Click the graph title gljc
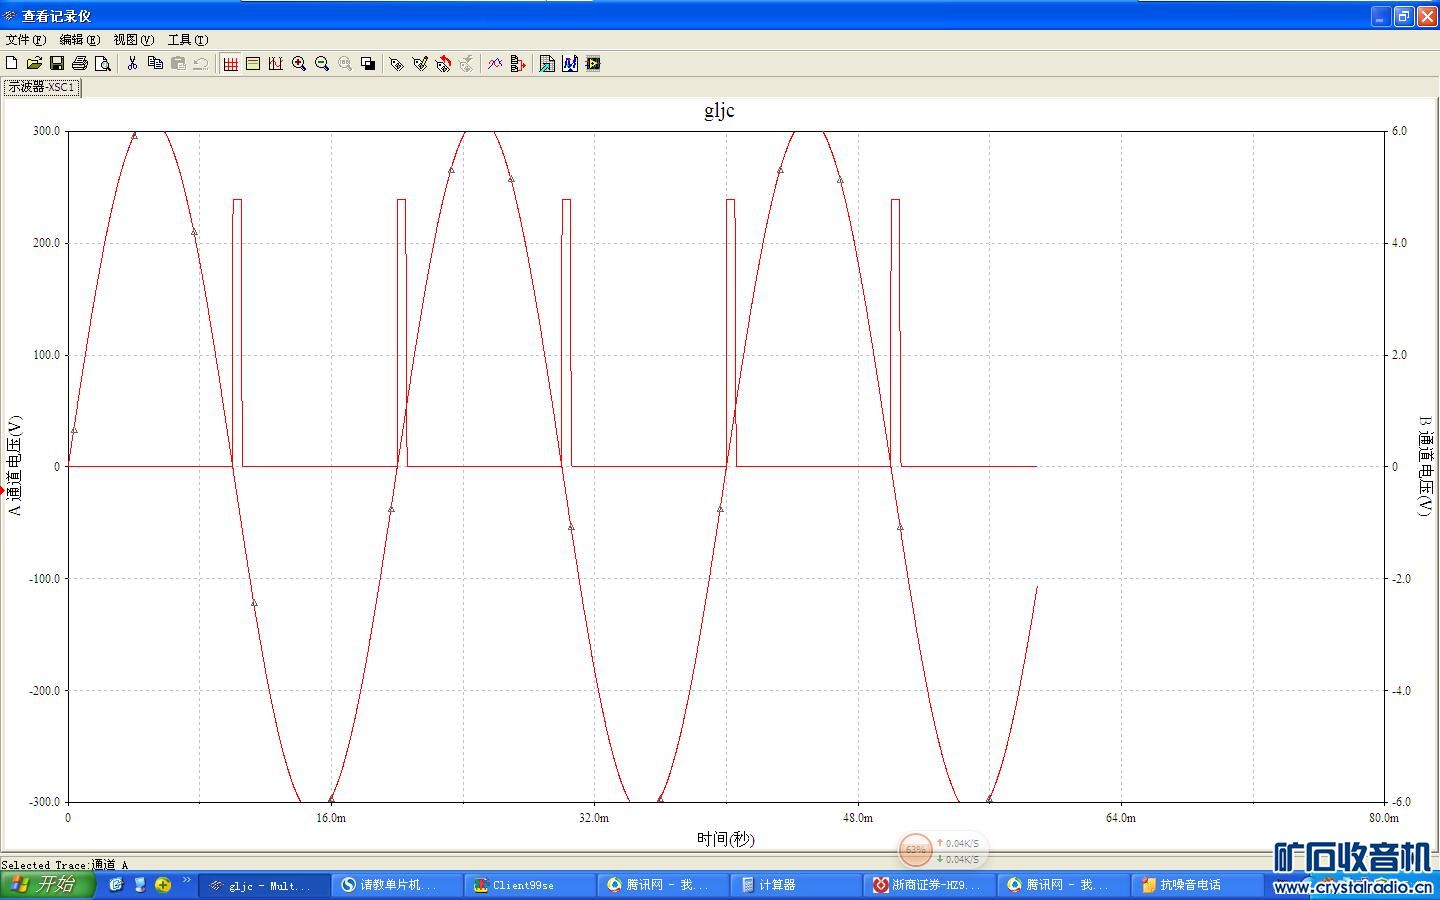The image size is (1440, 900). click(719, 110)
